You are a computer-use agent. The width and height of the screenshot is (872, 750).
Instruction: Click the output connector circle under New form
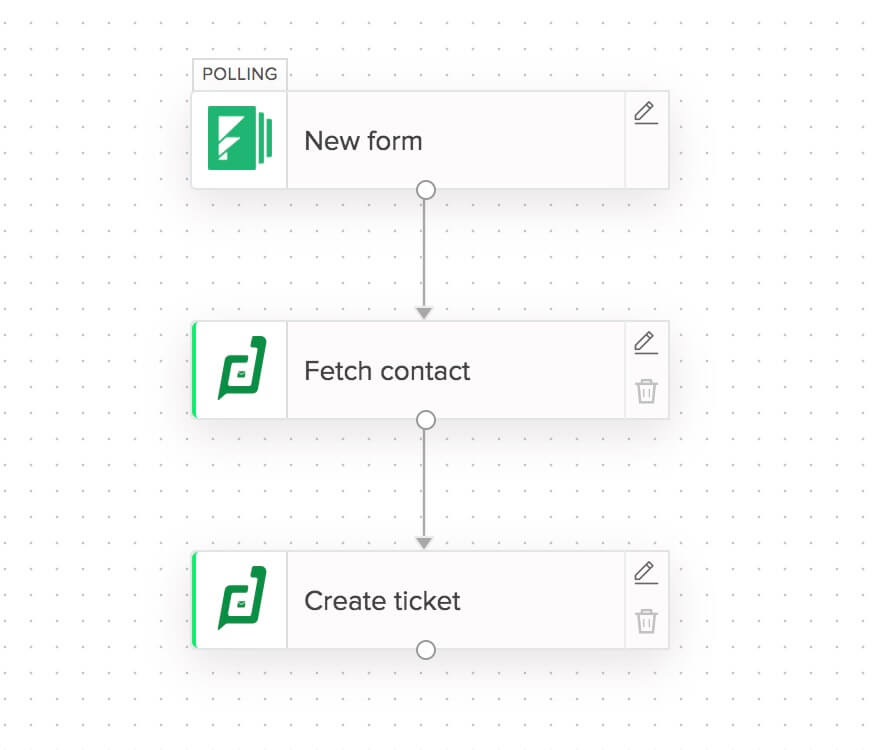coord(425,190)
